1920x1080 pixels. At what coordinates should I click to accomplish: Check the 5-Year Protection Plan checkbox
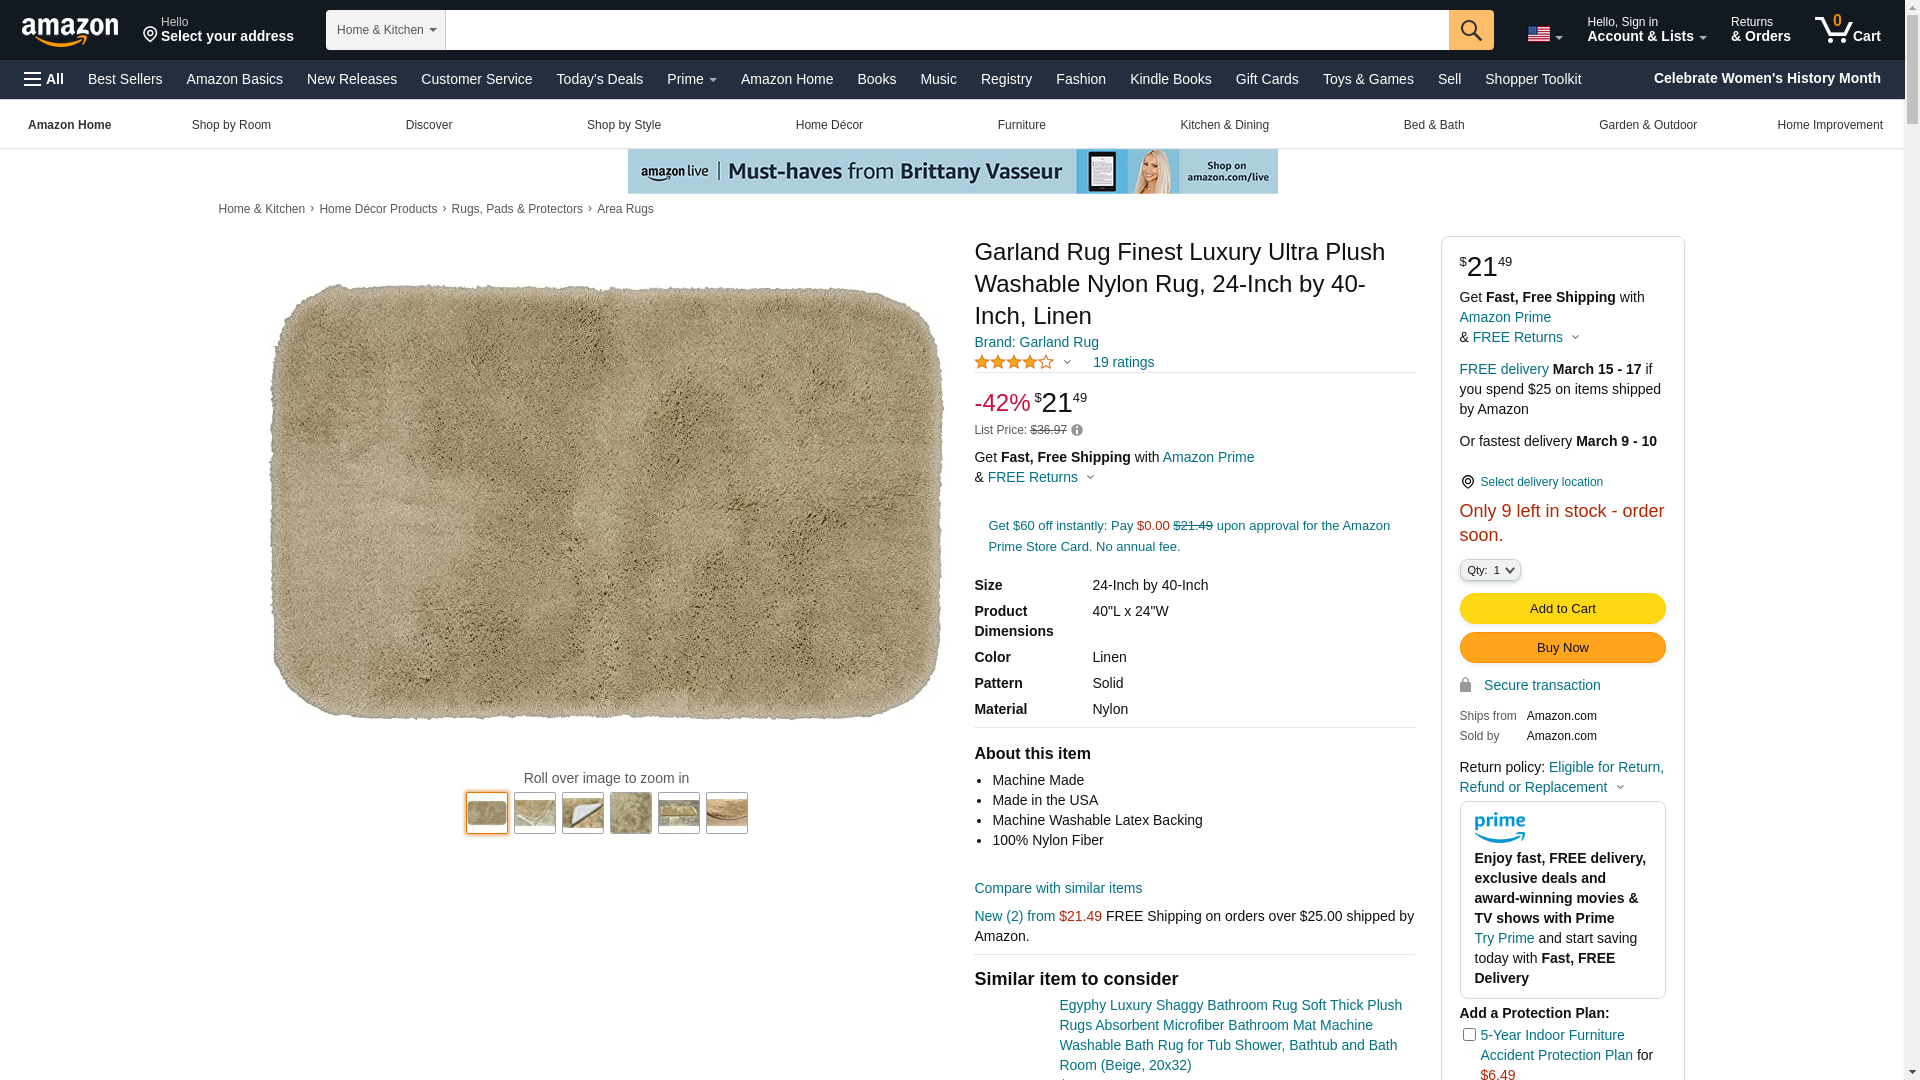pyautogui.click(x=1469, y=1035)
